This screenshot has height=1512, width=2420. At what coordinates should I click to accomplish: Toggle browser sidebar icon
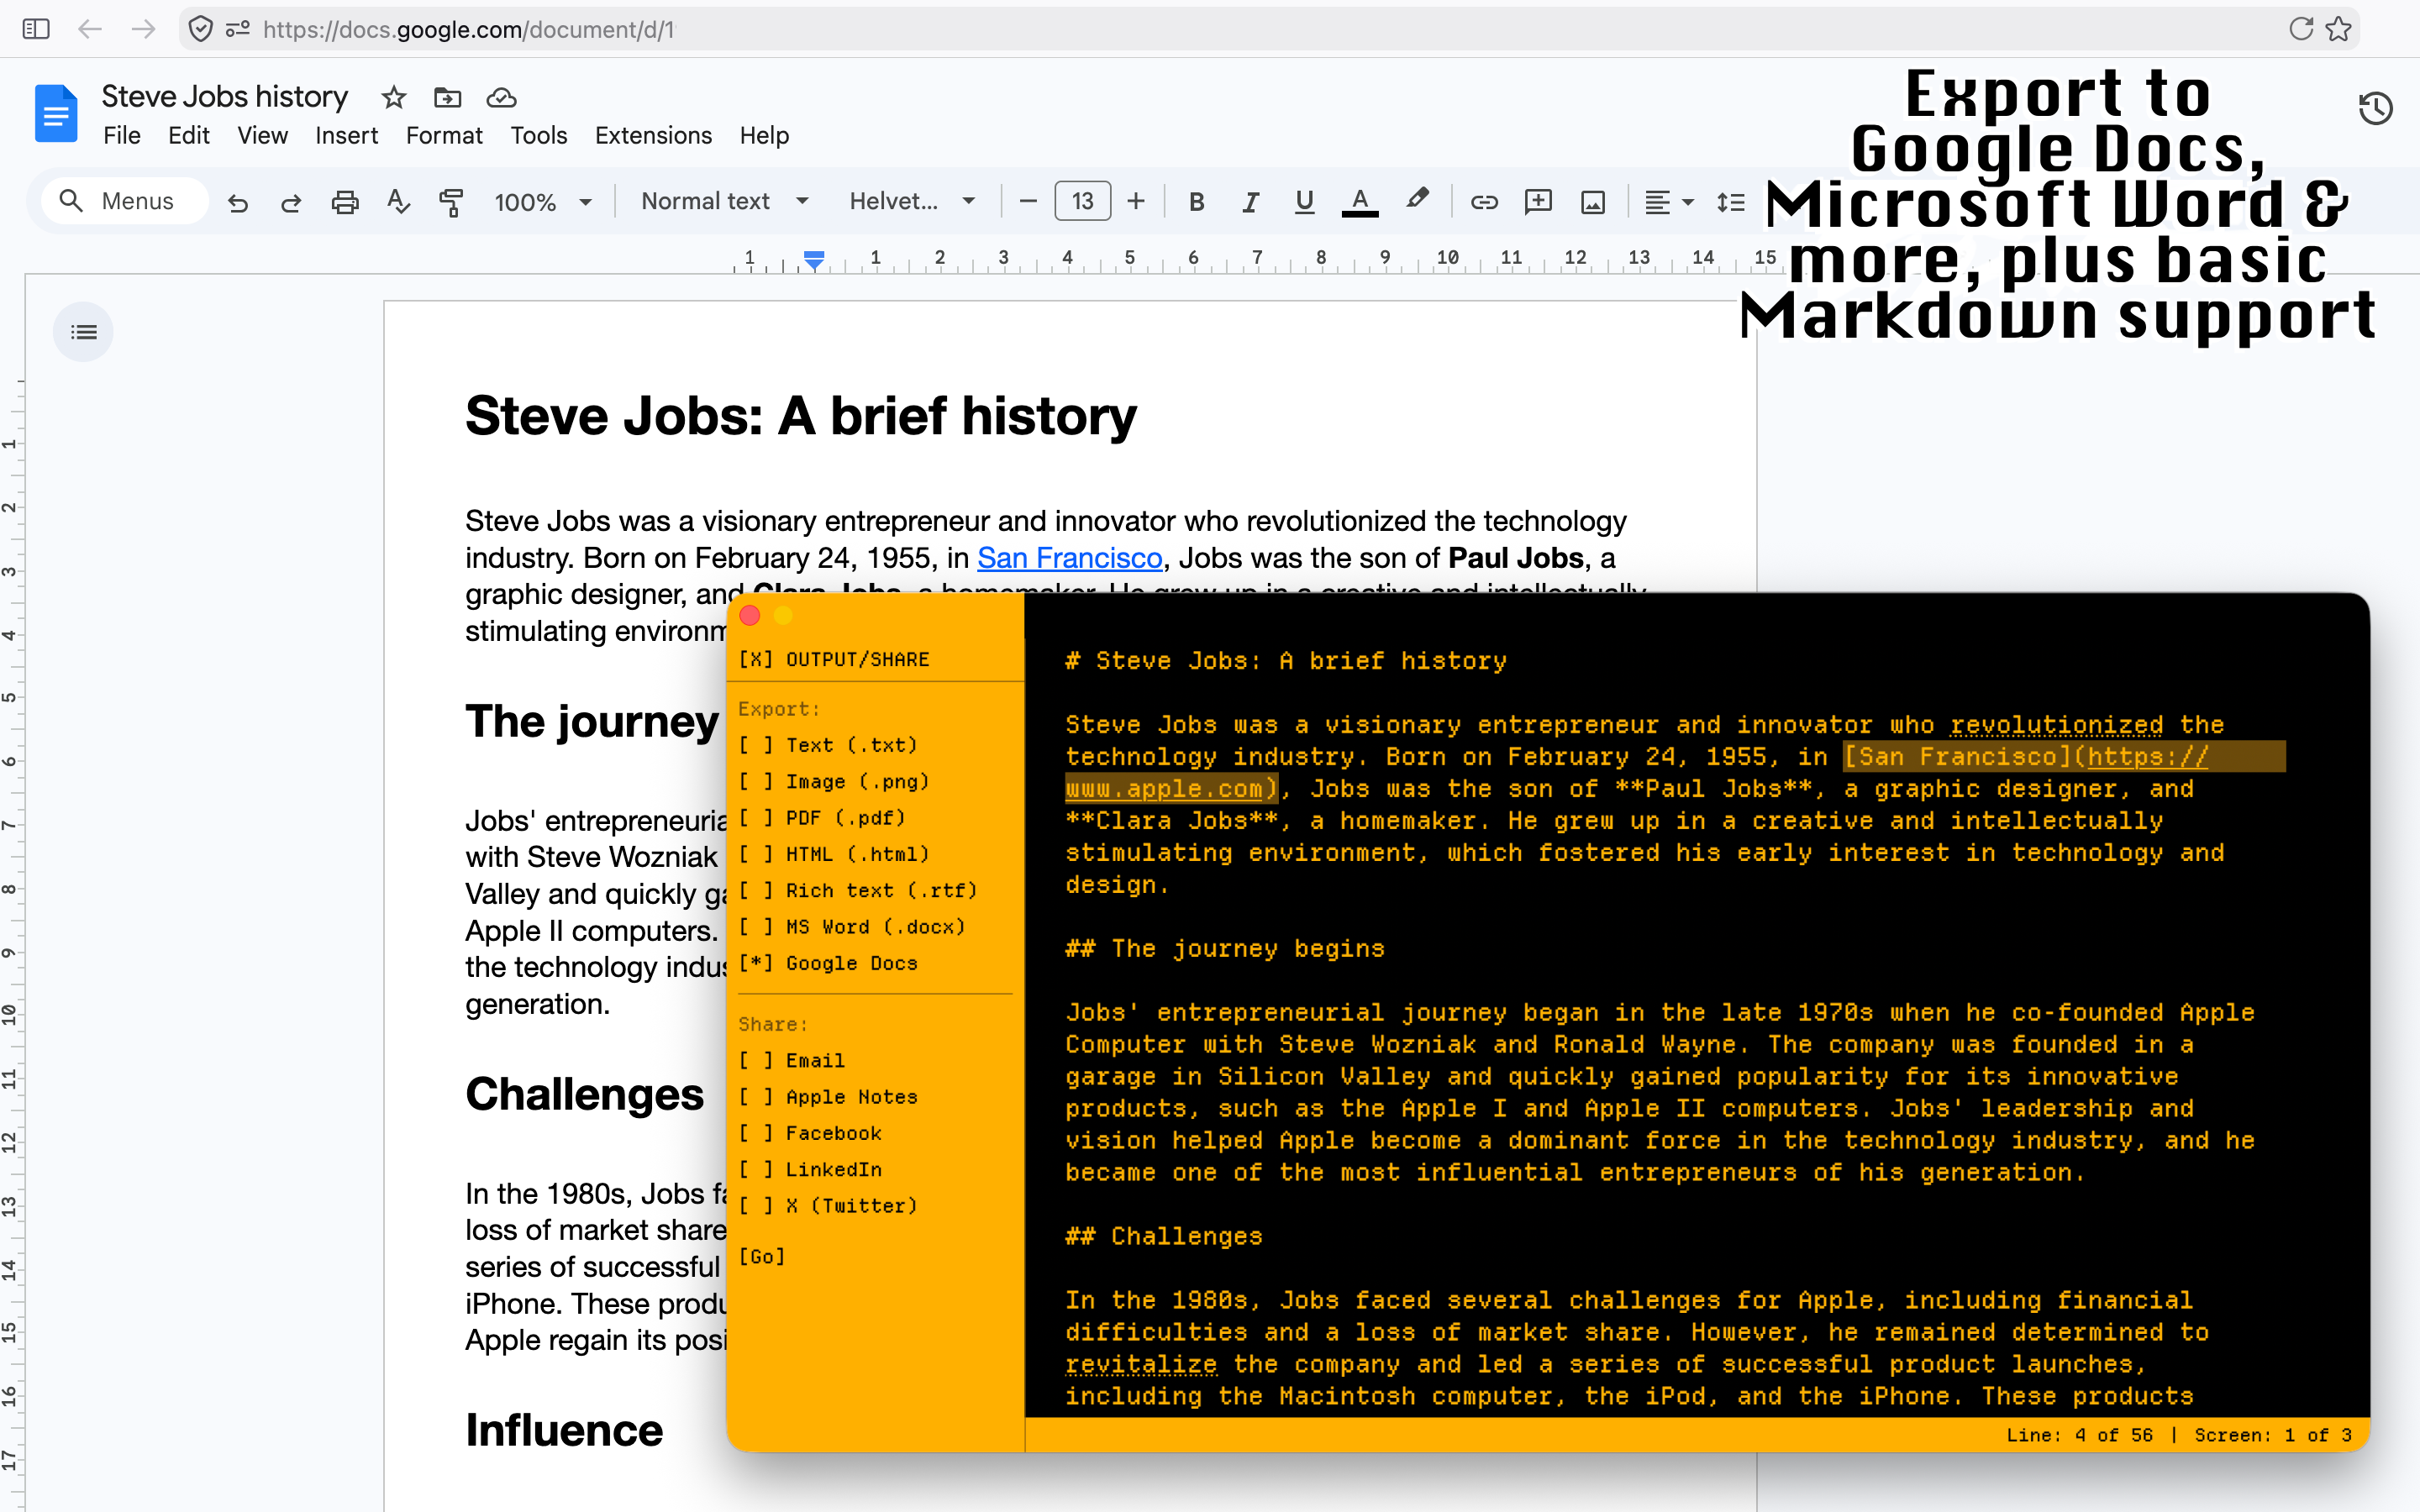36,29
